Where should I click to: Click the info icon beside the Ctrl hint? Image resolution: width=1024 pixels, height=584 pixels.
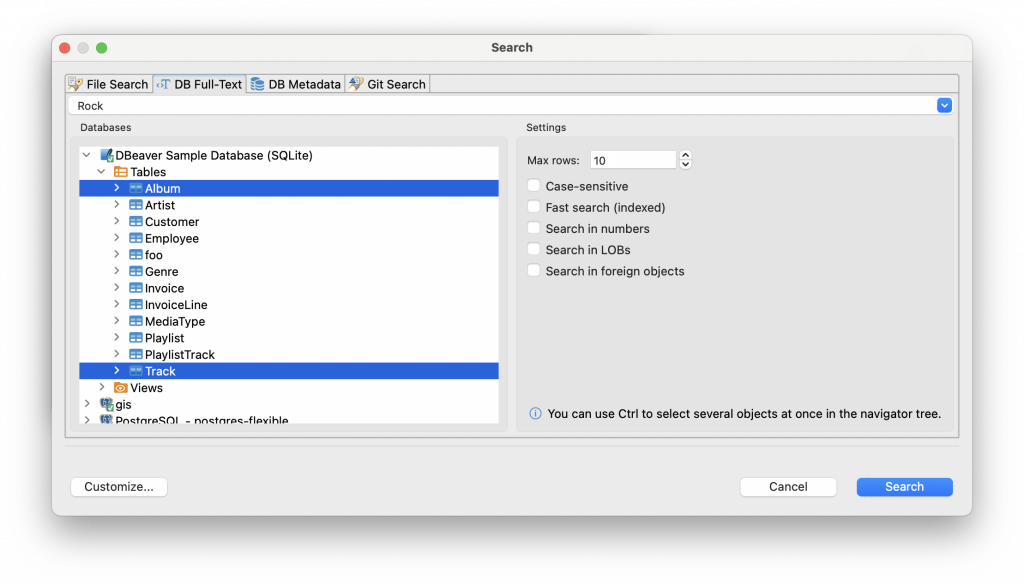click(x=536, y=414)
